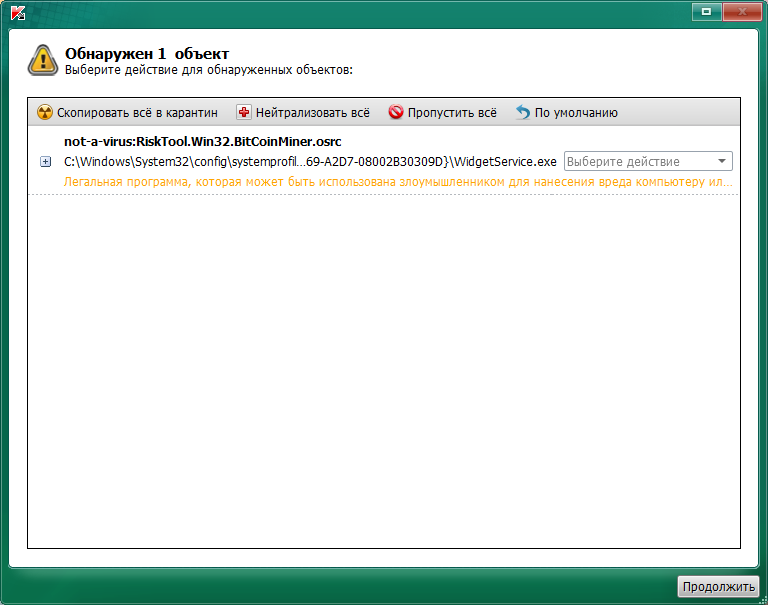Click the blue undo arrow icon
The height and width of the screenshot is (605, 768).
[x=523, y=112]
